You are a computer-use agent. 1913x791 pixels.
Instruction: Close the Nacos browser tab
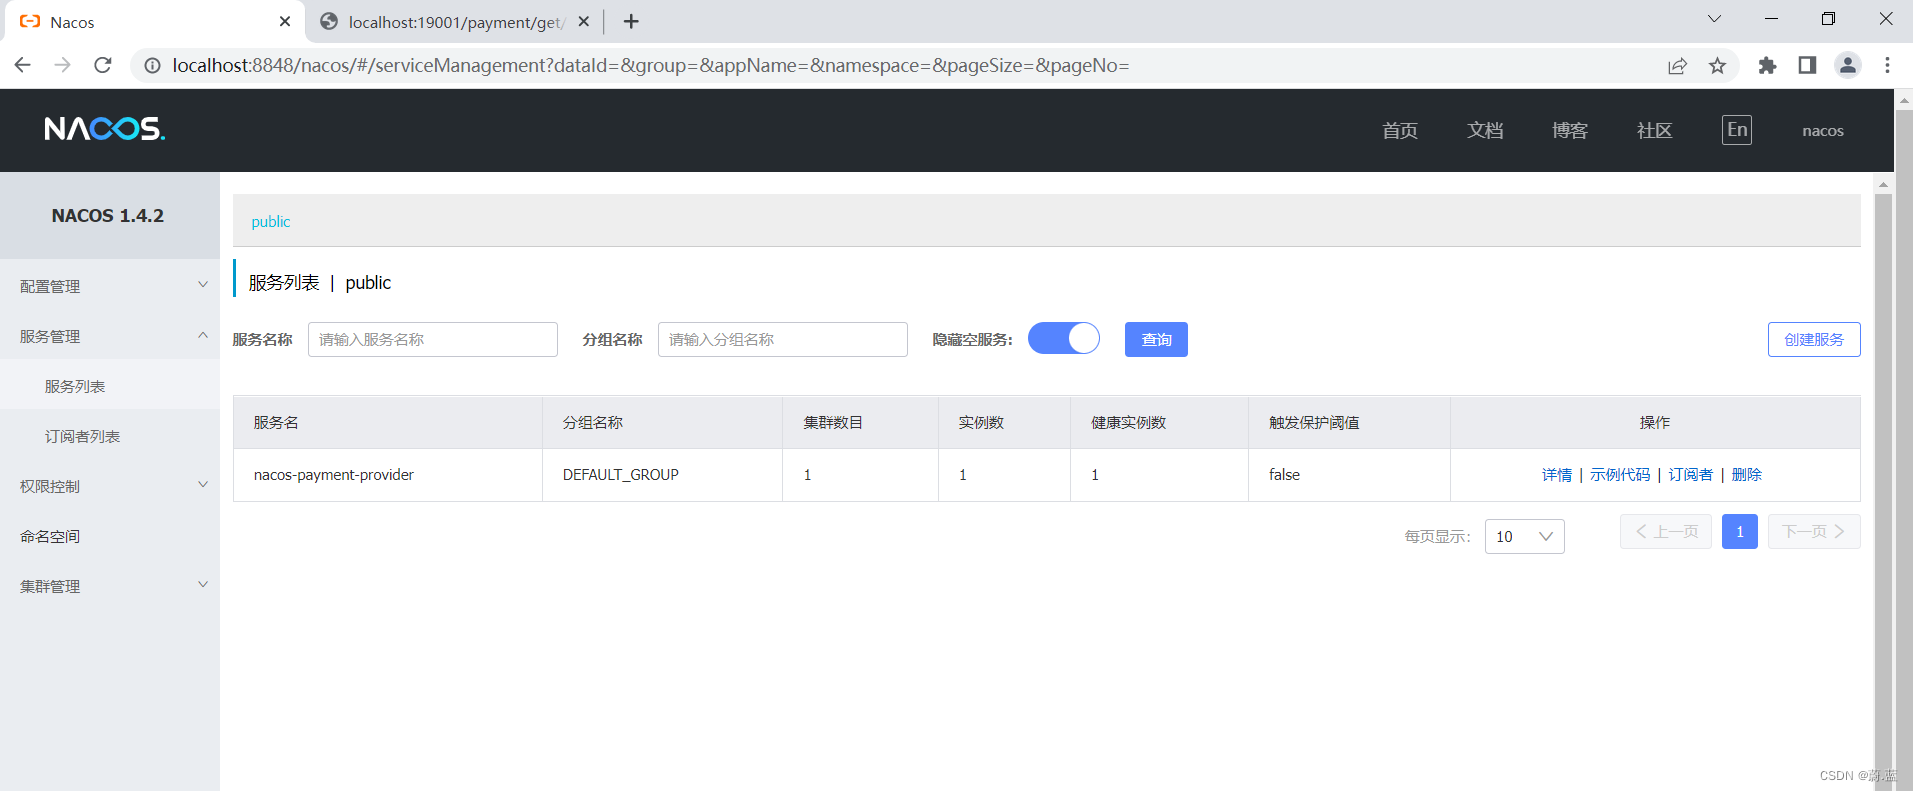click(x=285, y=22)
